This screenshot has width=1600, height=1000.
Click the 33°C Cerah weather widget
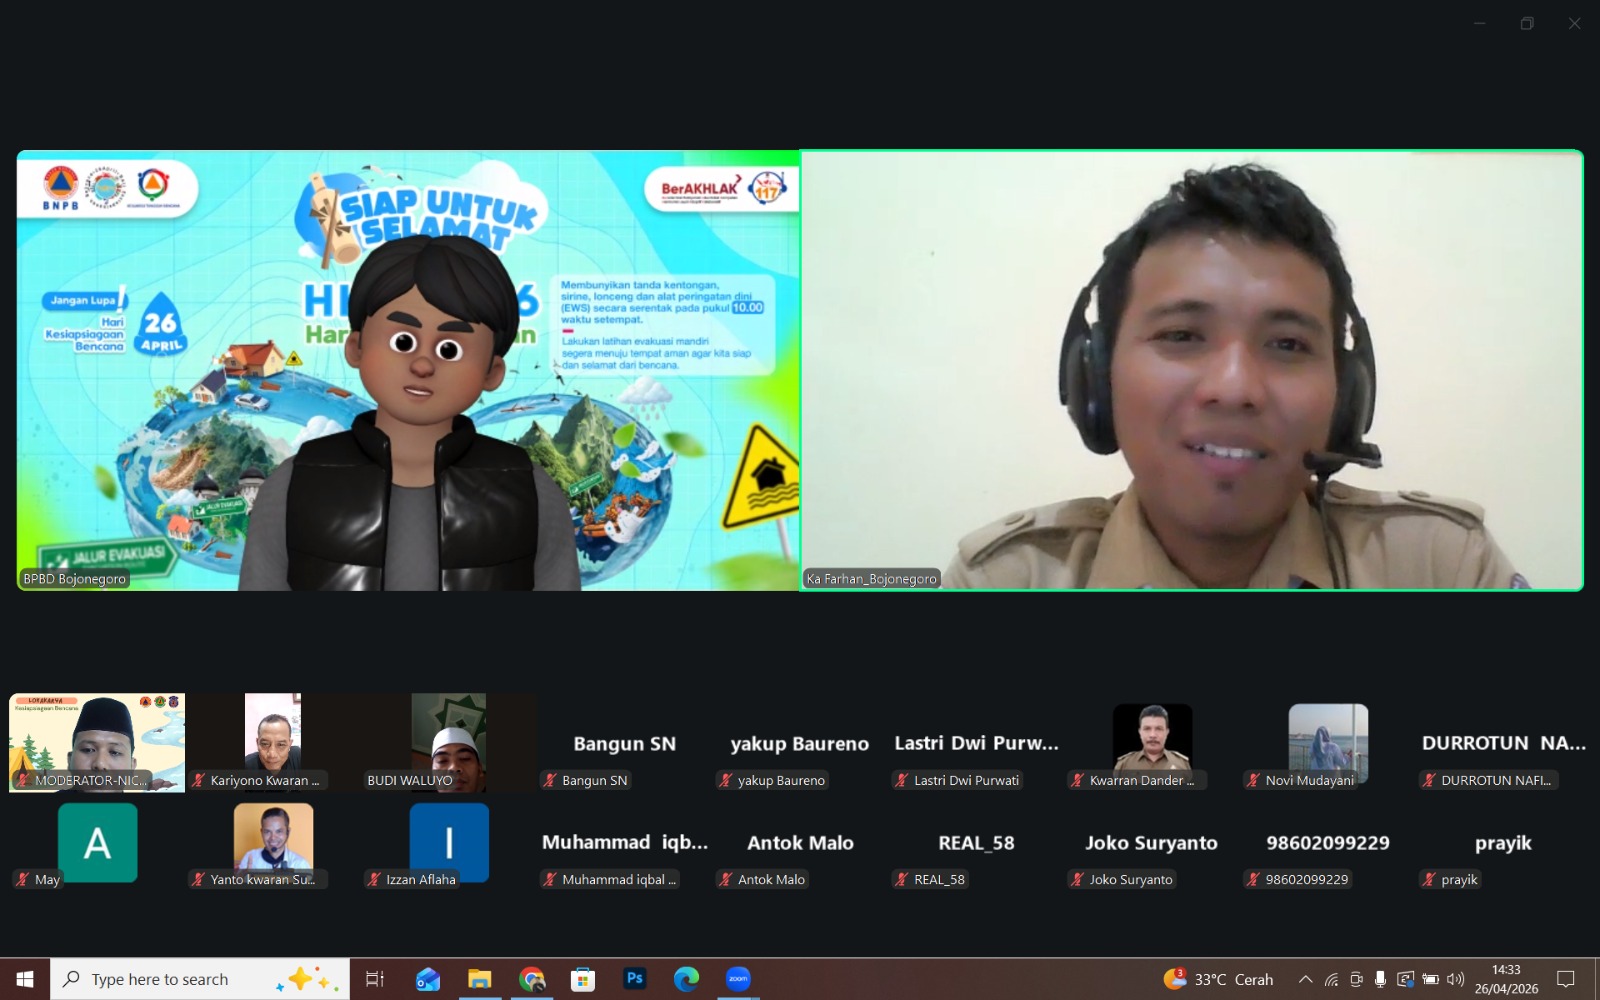[1219, 979]
